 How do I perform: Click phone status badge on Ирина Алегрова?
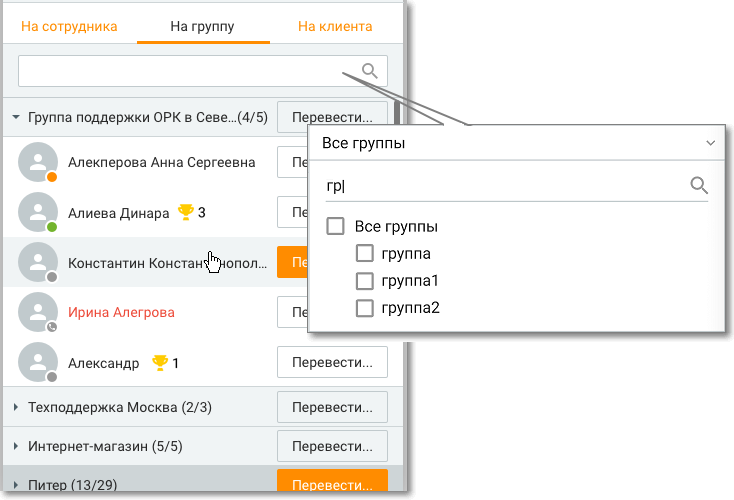[52, 327]
